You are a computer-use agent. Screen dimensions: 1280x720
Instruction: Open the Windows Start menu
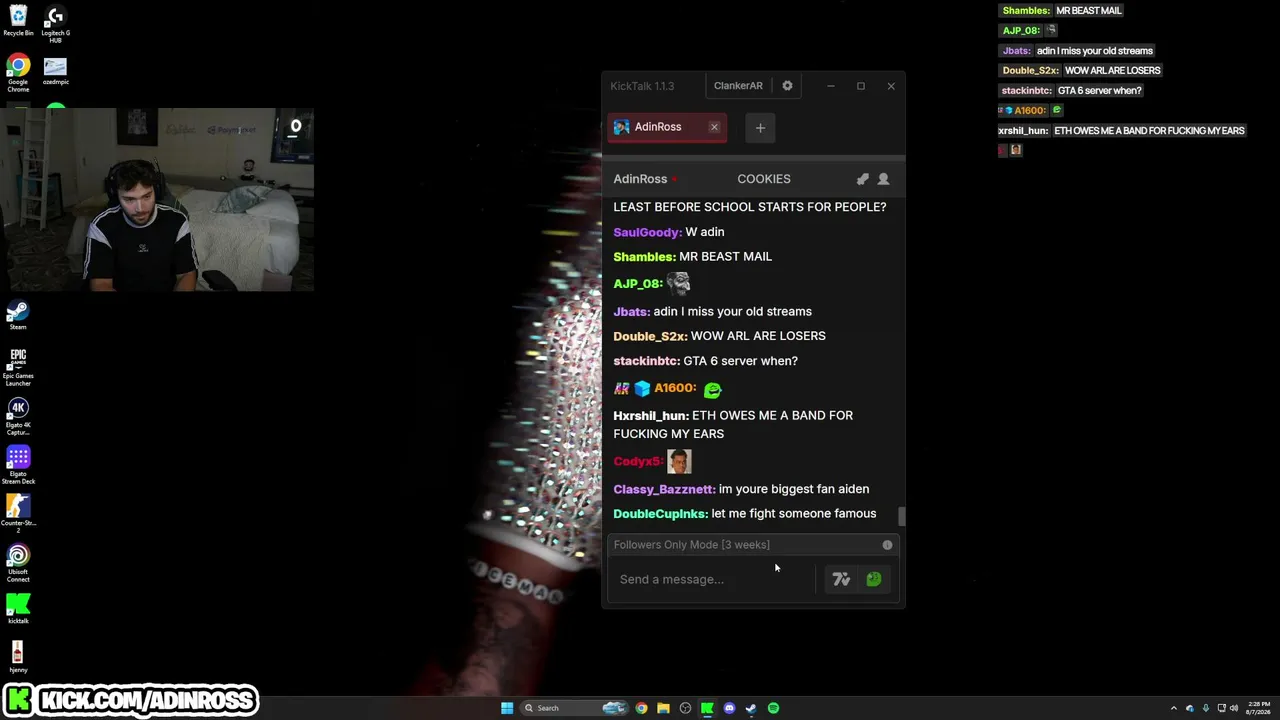coord(507,708)
